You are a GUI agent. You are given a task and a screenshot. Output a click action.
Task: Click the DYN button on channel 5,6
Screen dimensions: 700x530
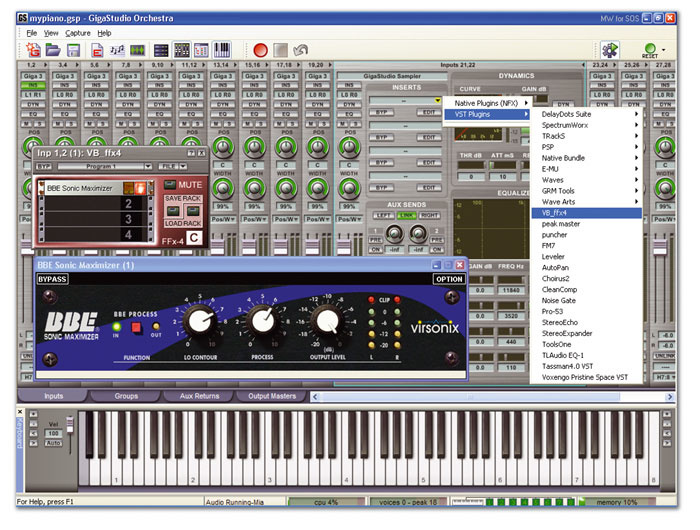(96, 104)
